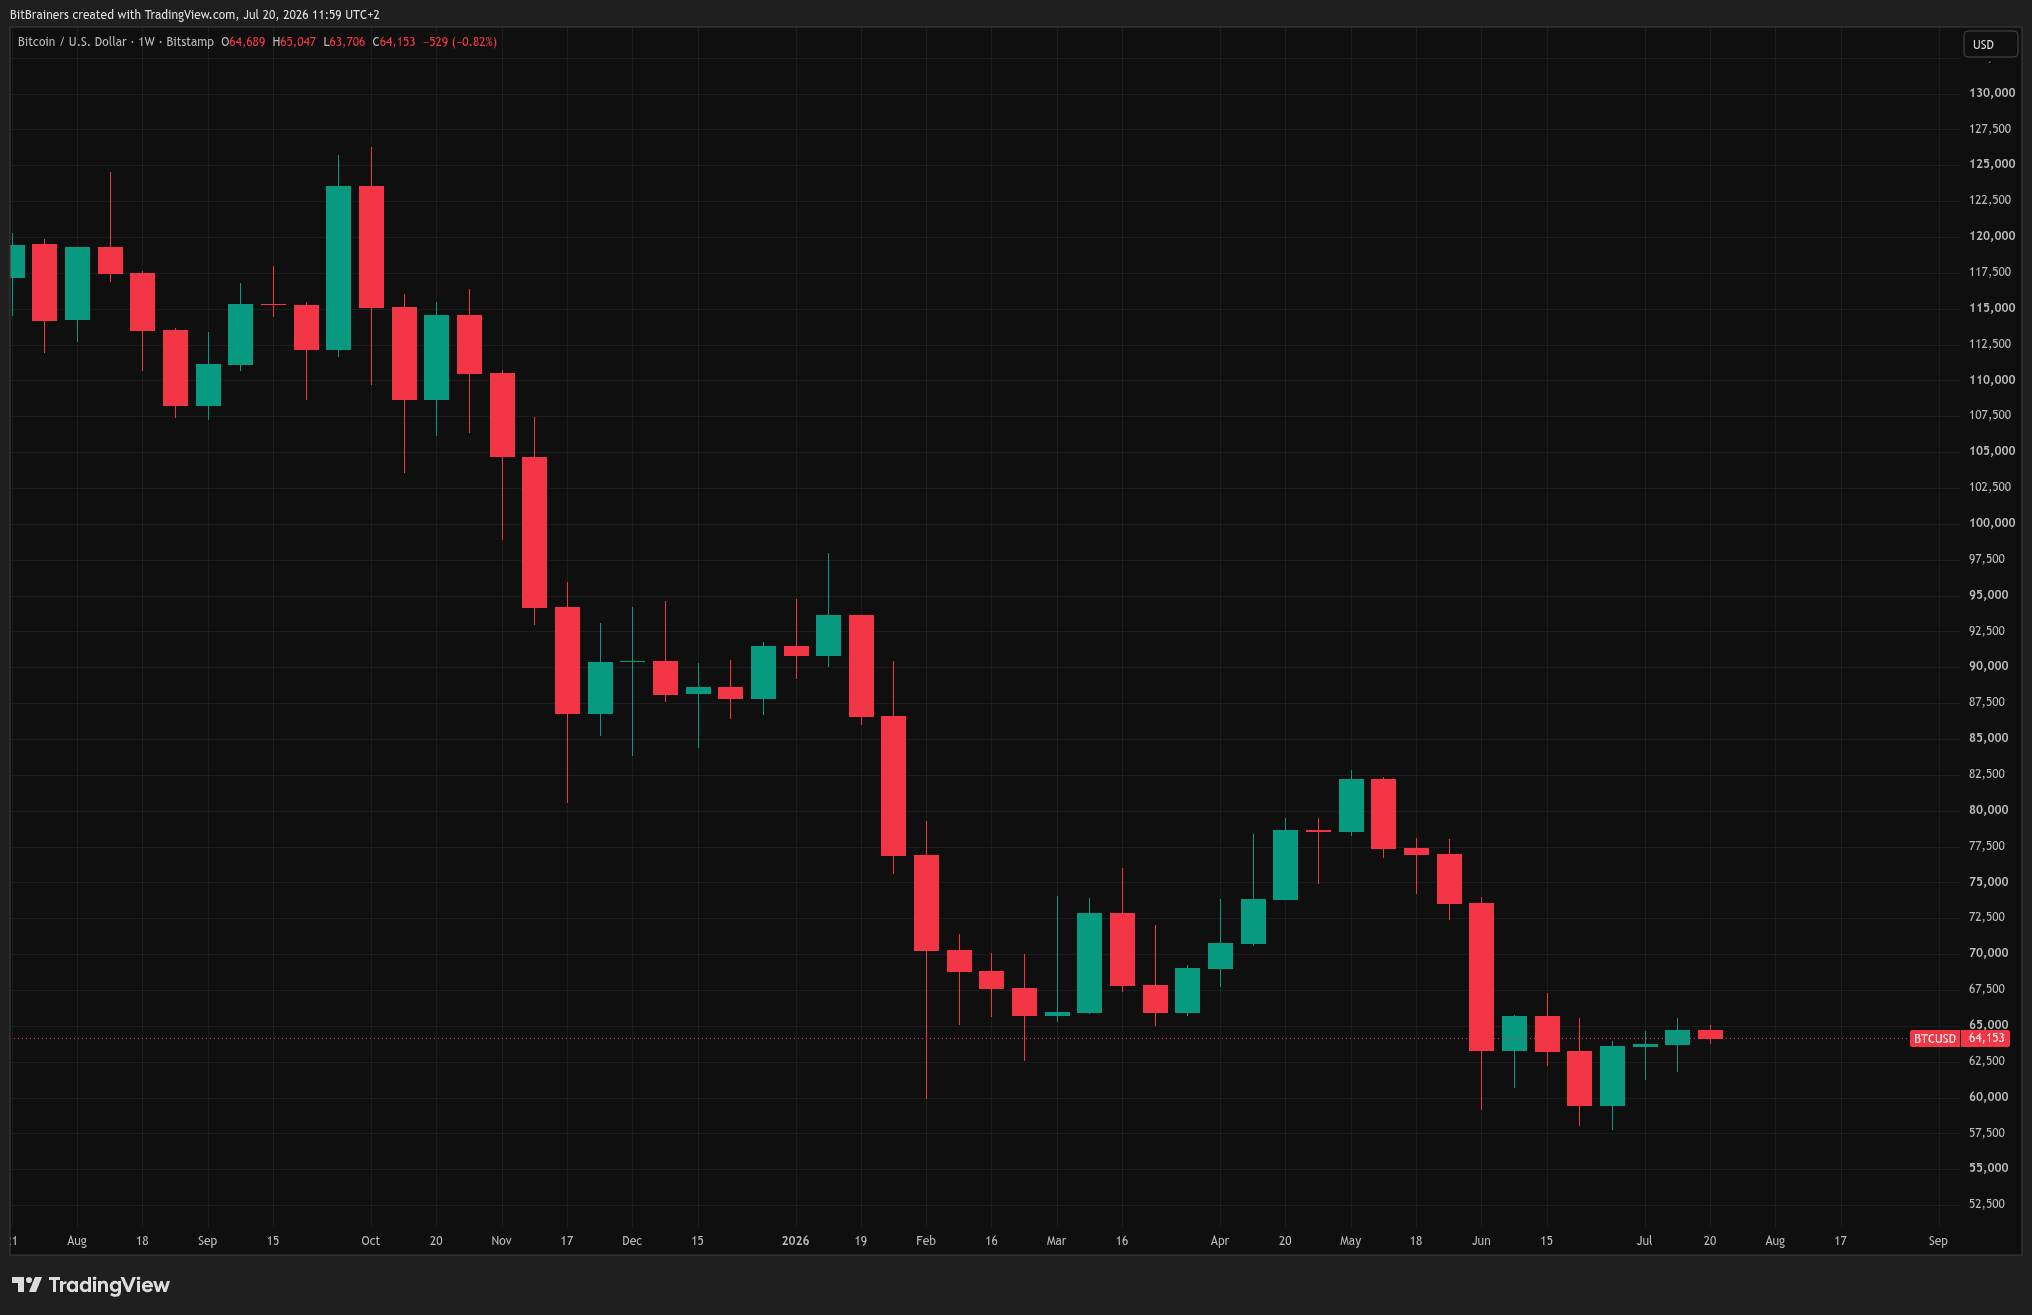
Task: Click the open value O64,689
Action: pyautogui.click(x=243, y=42)
